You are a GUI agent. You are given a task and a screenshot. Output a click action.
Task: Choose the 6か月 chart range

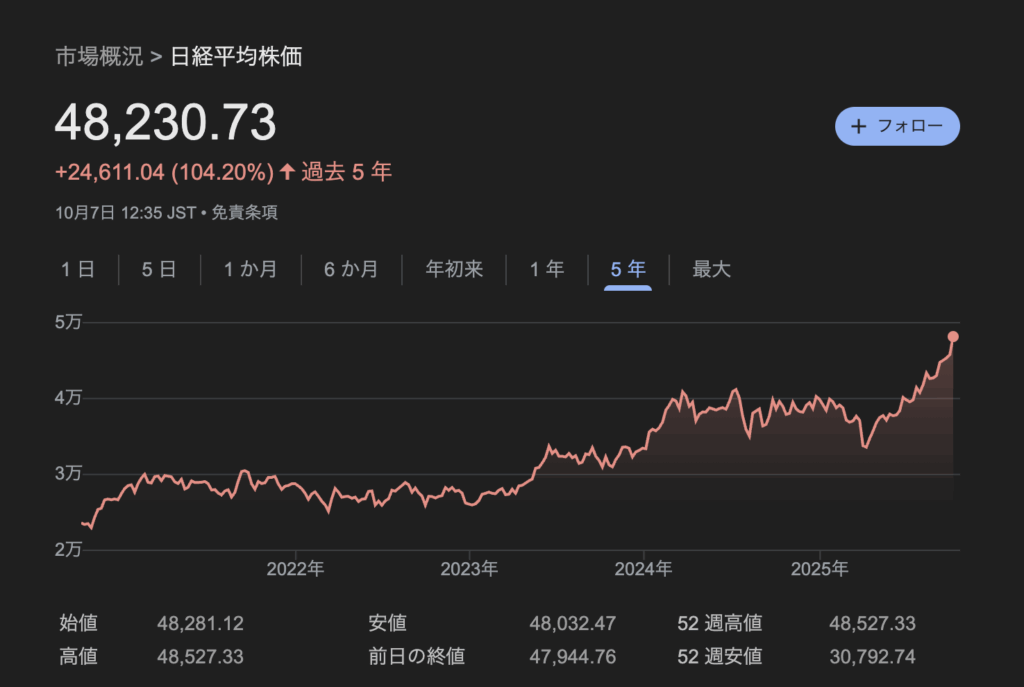(351, 269)
